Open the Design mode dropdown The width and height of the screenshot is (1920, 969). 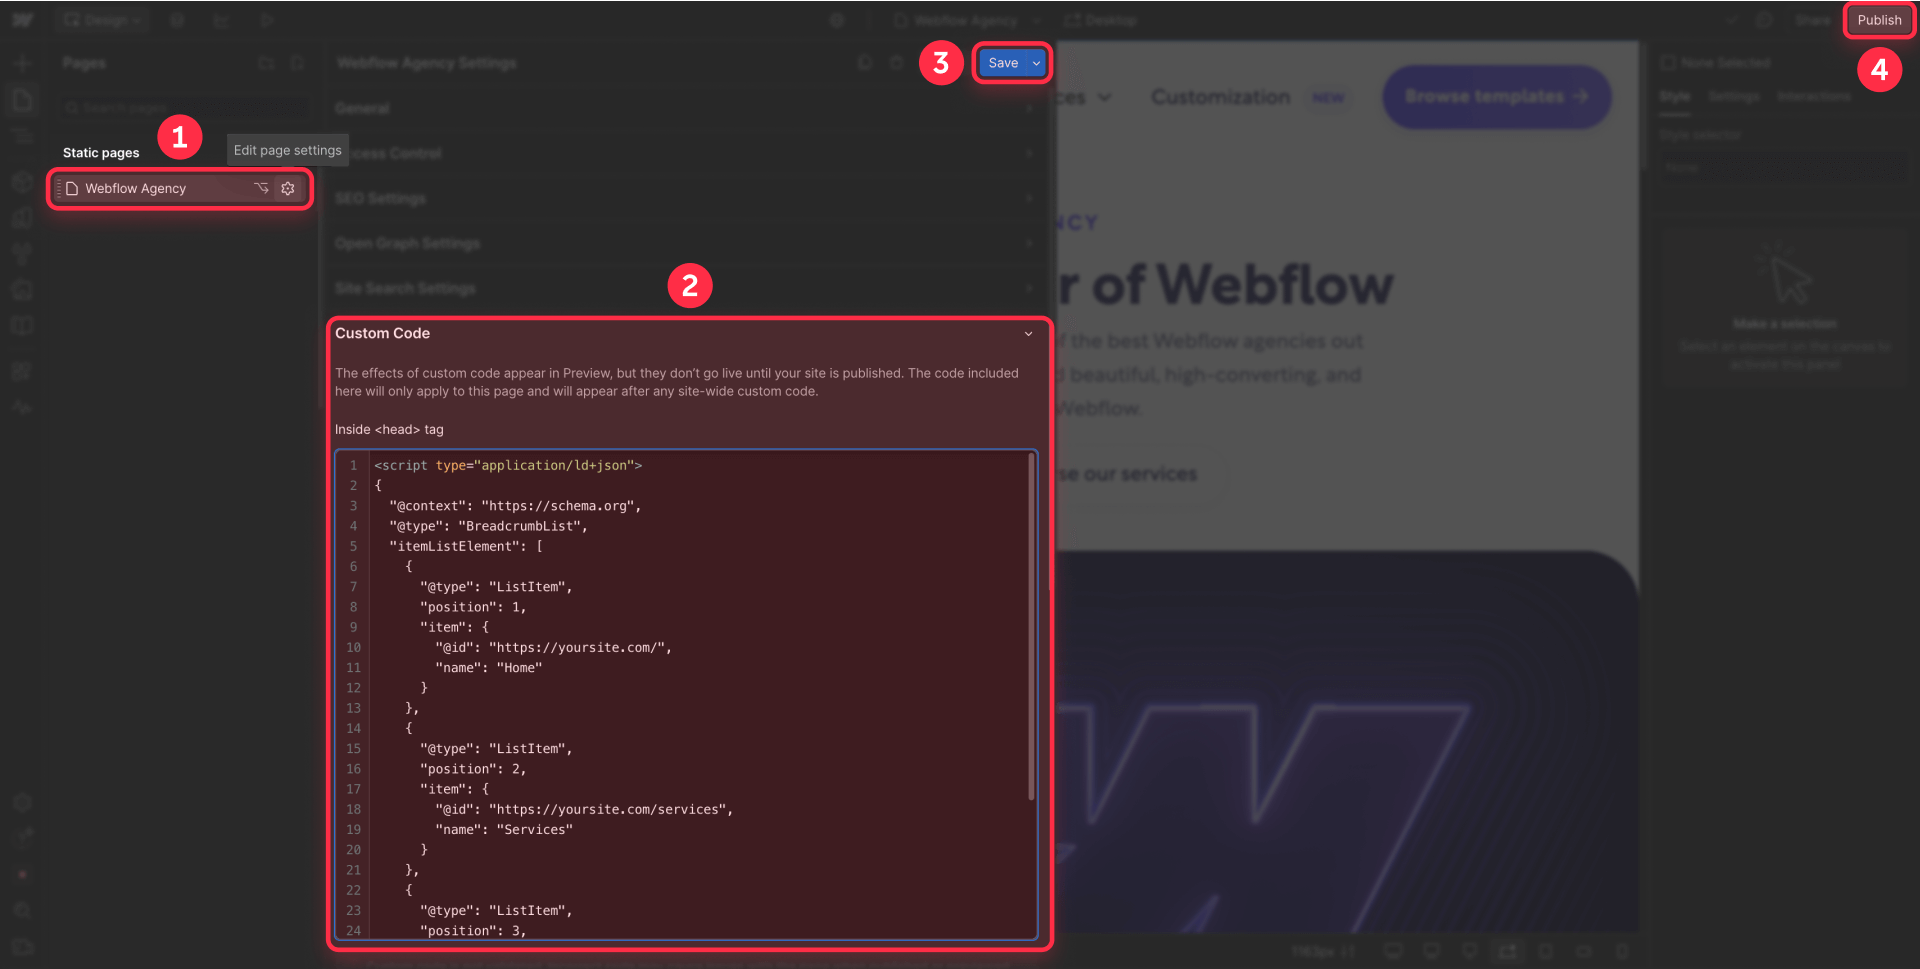click(x=101, y=19)
